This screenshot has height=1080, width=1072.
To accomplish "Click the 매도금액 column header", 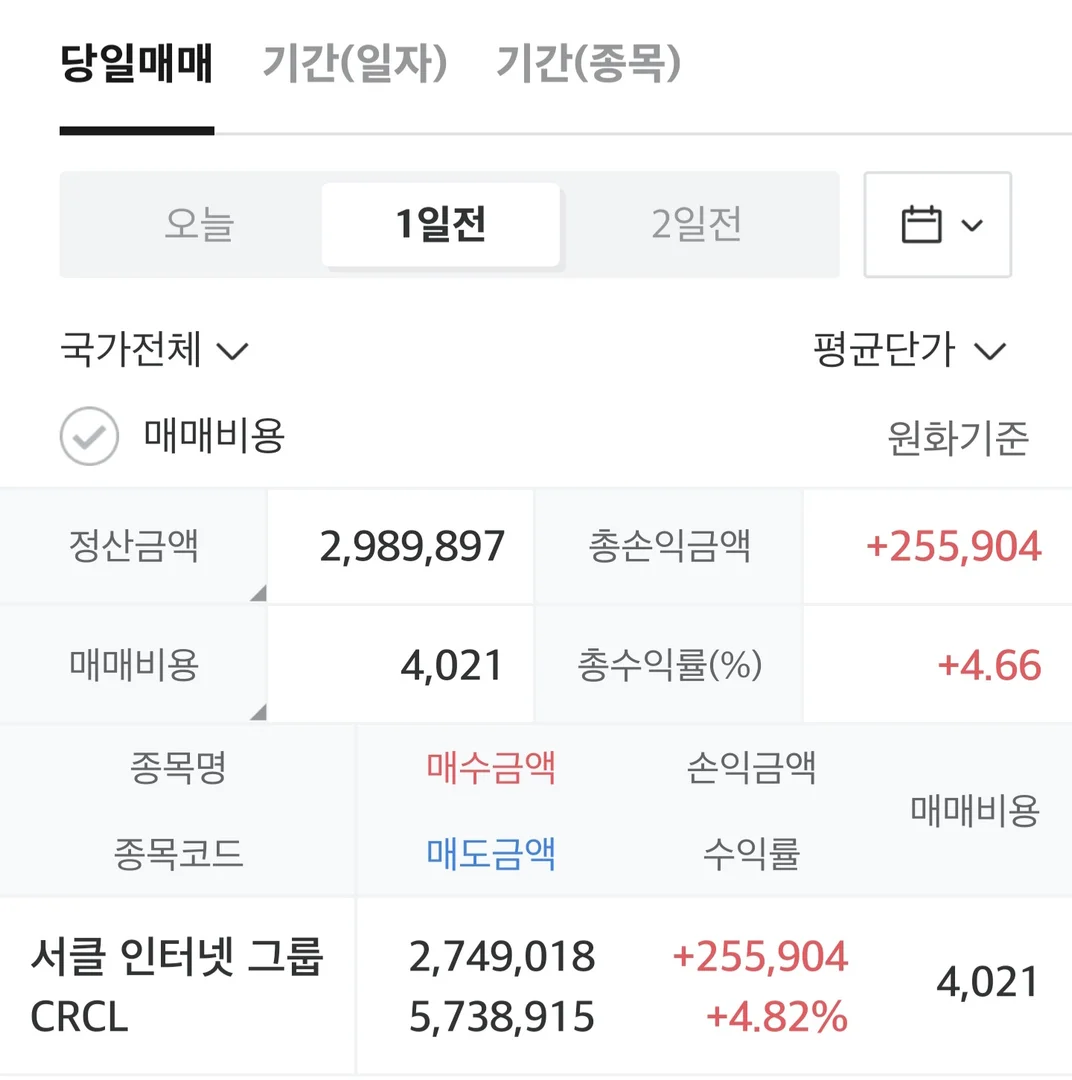I will coord(491,855).
